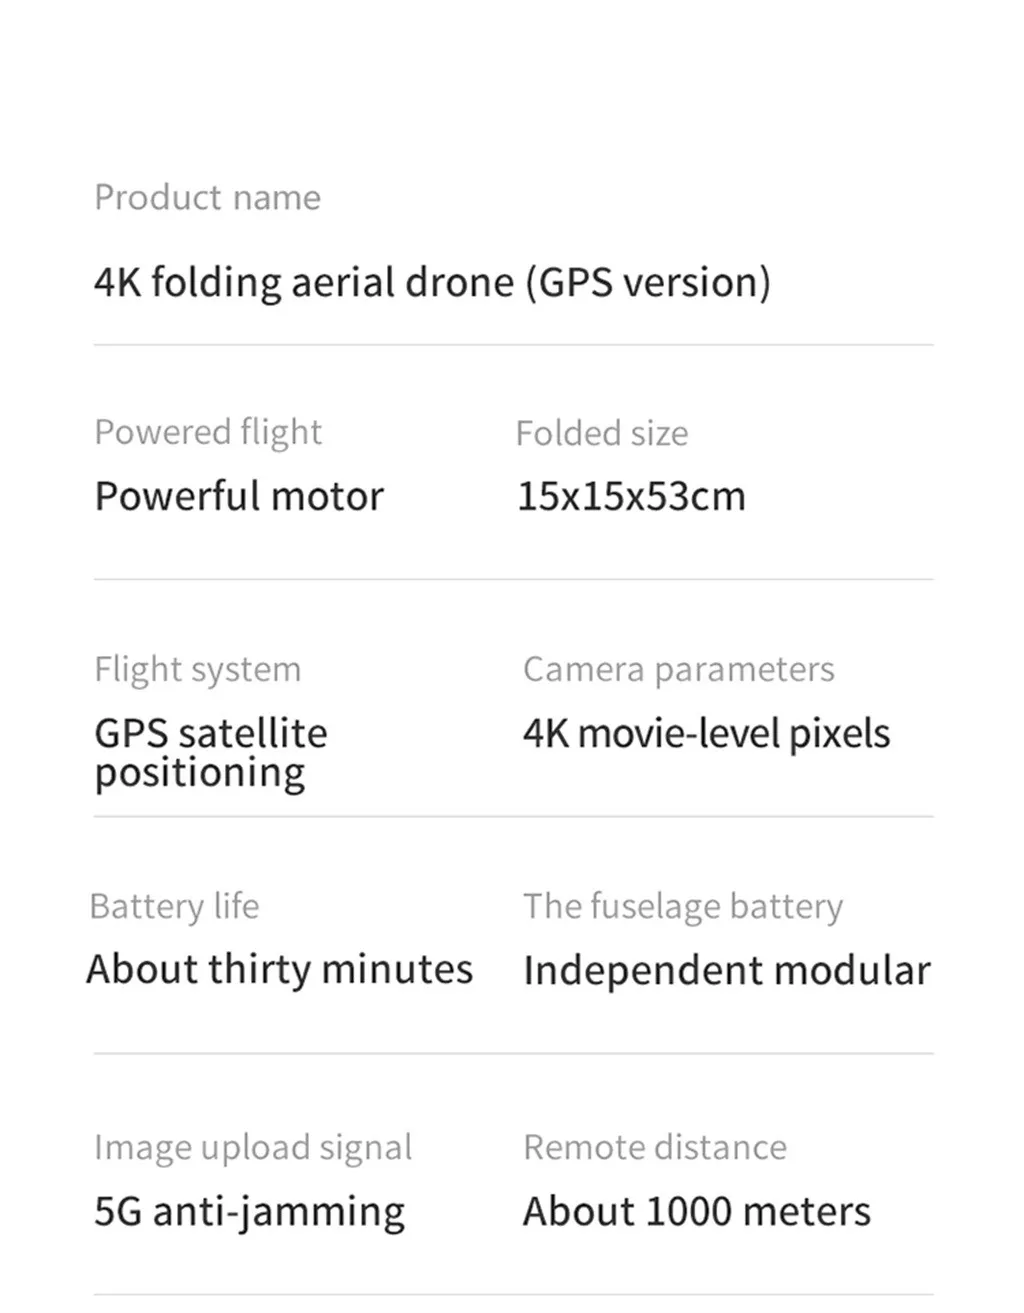Click the 'Remote distance' label
Screen dimensions: 1024x1313
coord(655,1147)
